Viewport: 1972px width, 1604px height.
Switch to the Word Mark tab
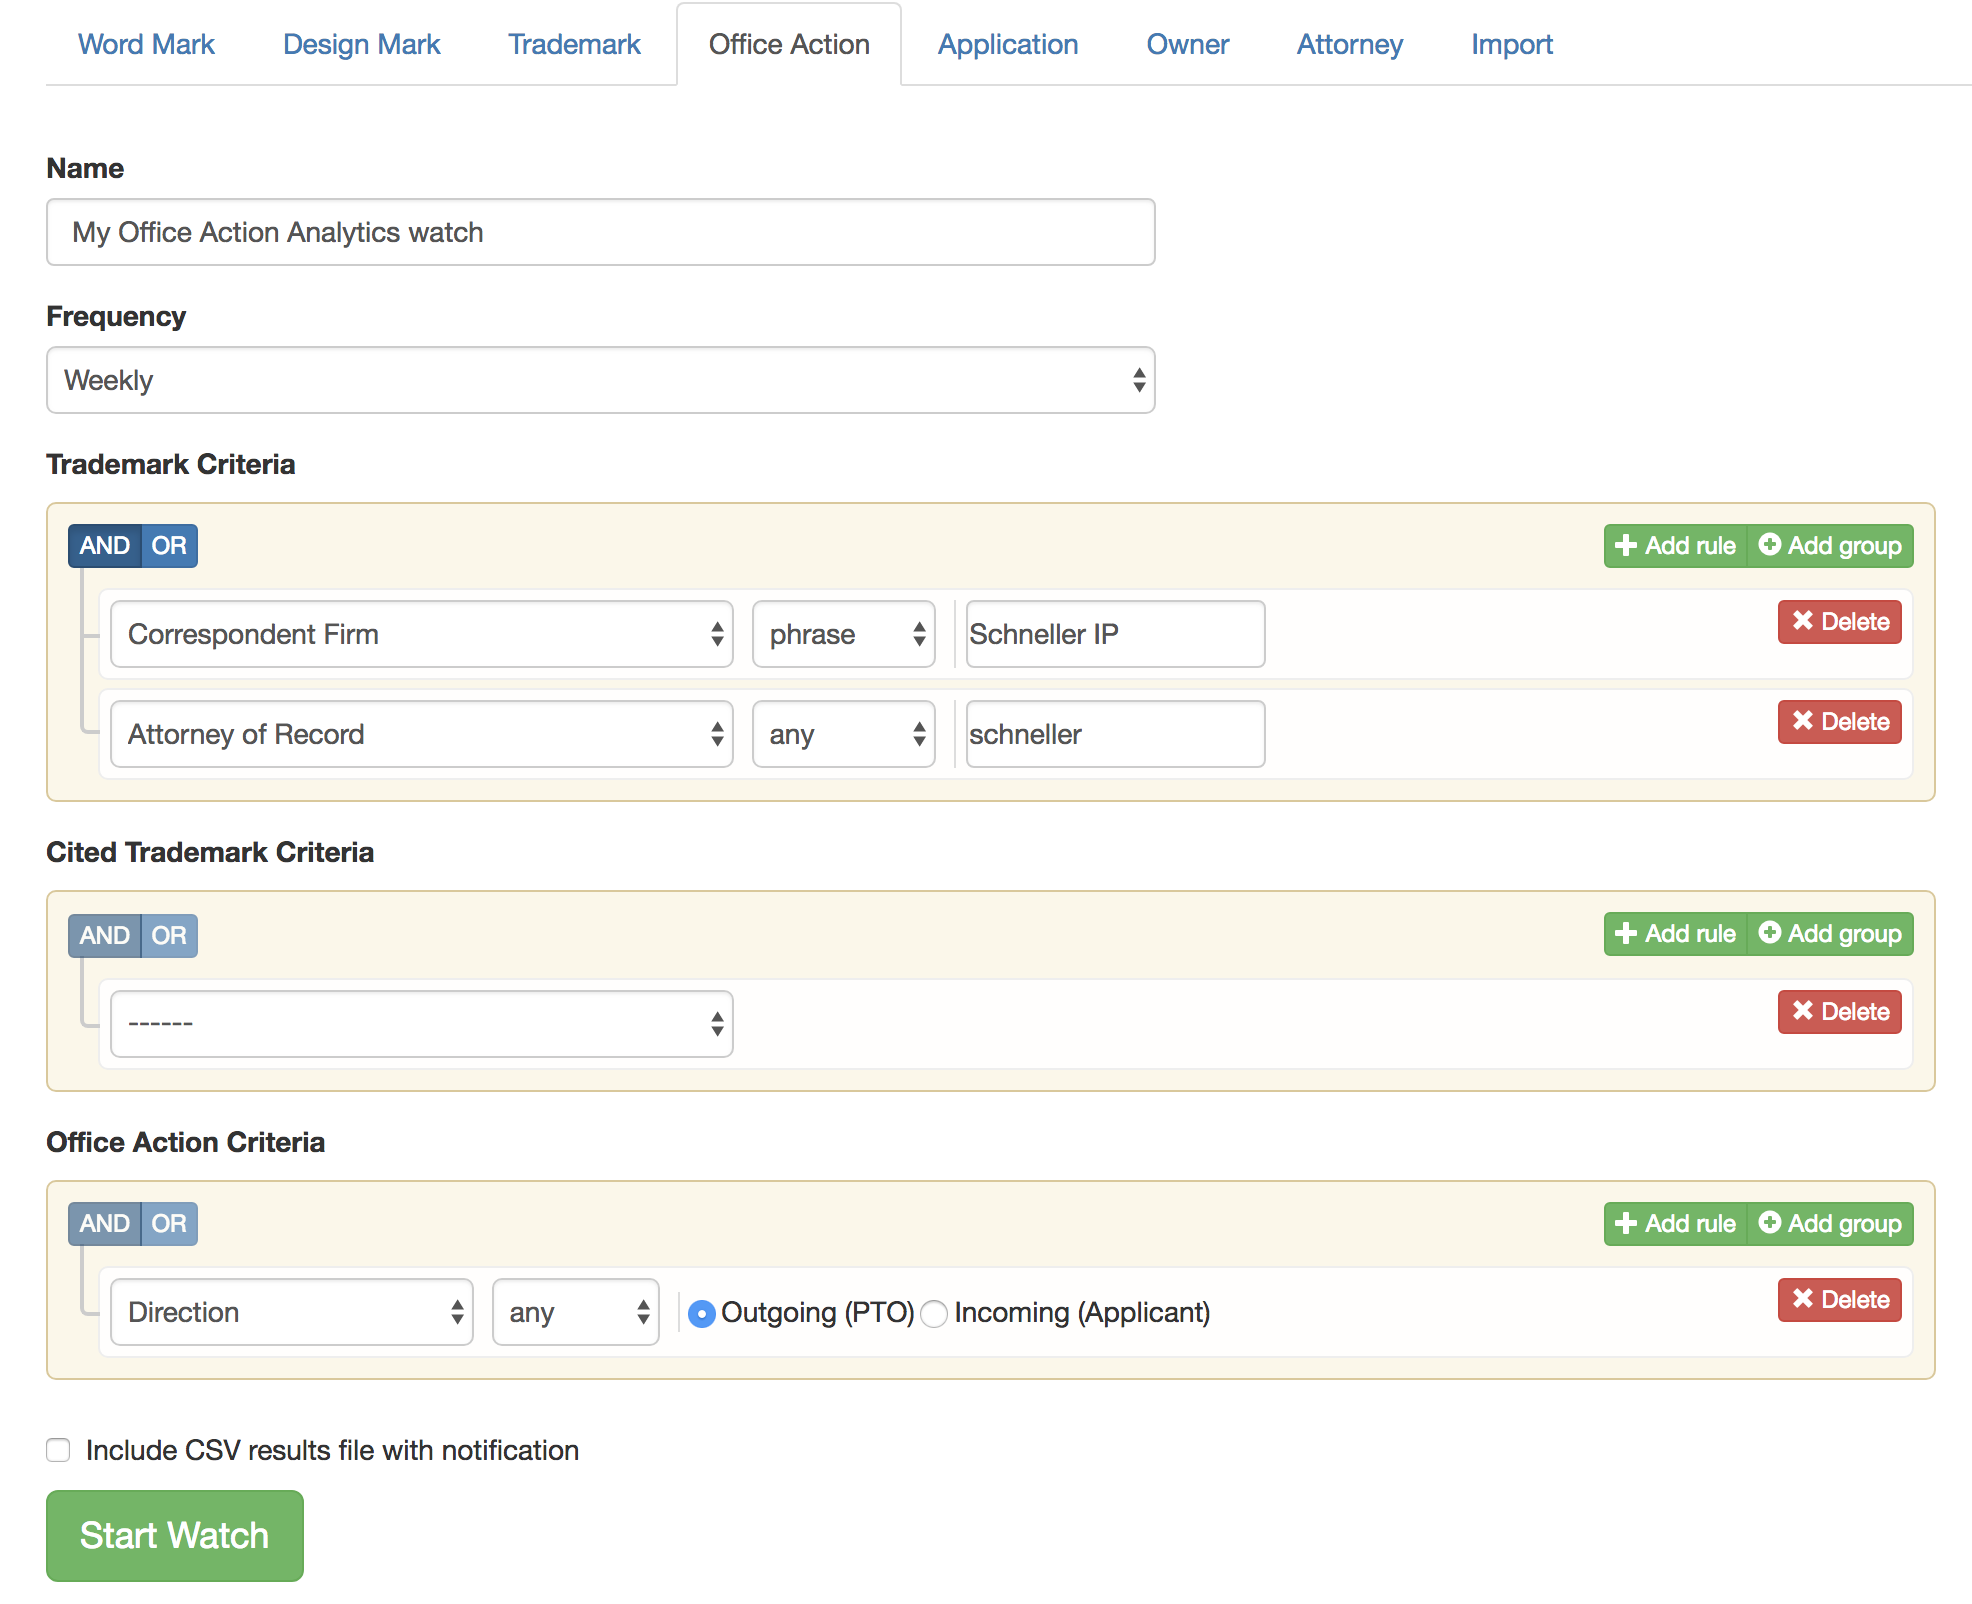click(x=146, y=45)
